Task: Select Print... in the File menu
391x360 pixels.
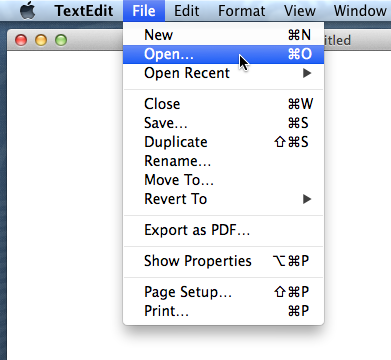Action: coord(223,311)
